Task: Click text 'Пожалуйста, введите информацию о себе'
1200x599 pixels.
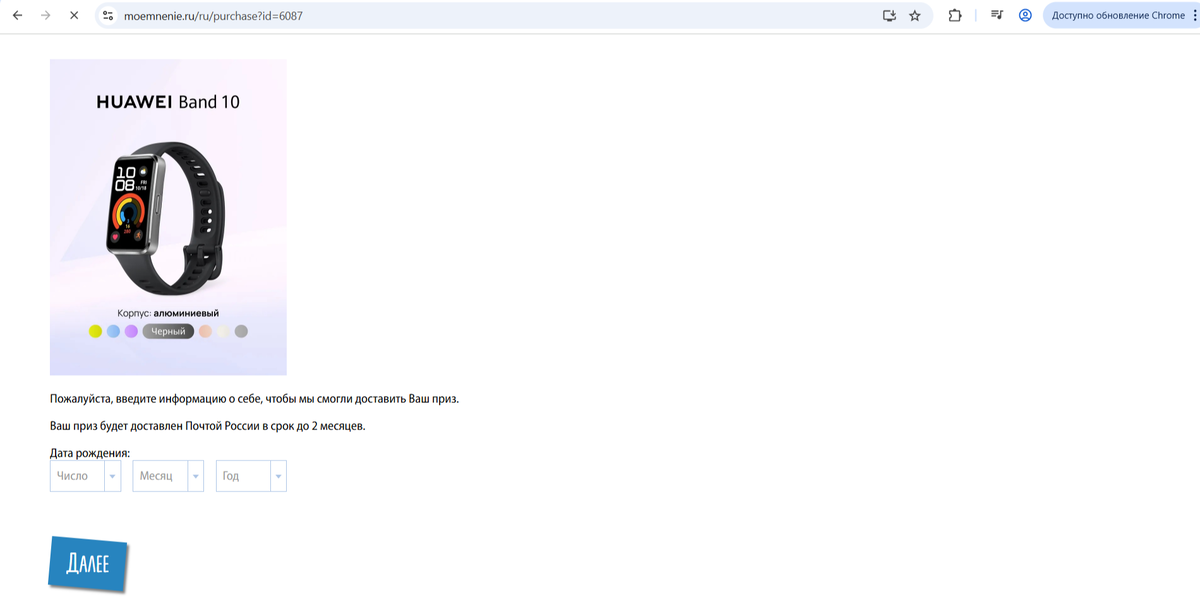Action: point(156,399)
